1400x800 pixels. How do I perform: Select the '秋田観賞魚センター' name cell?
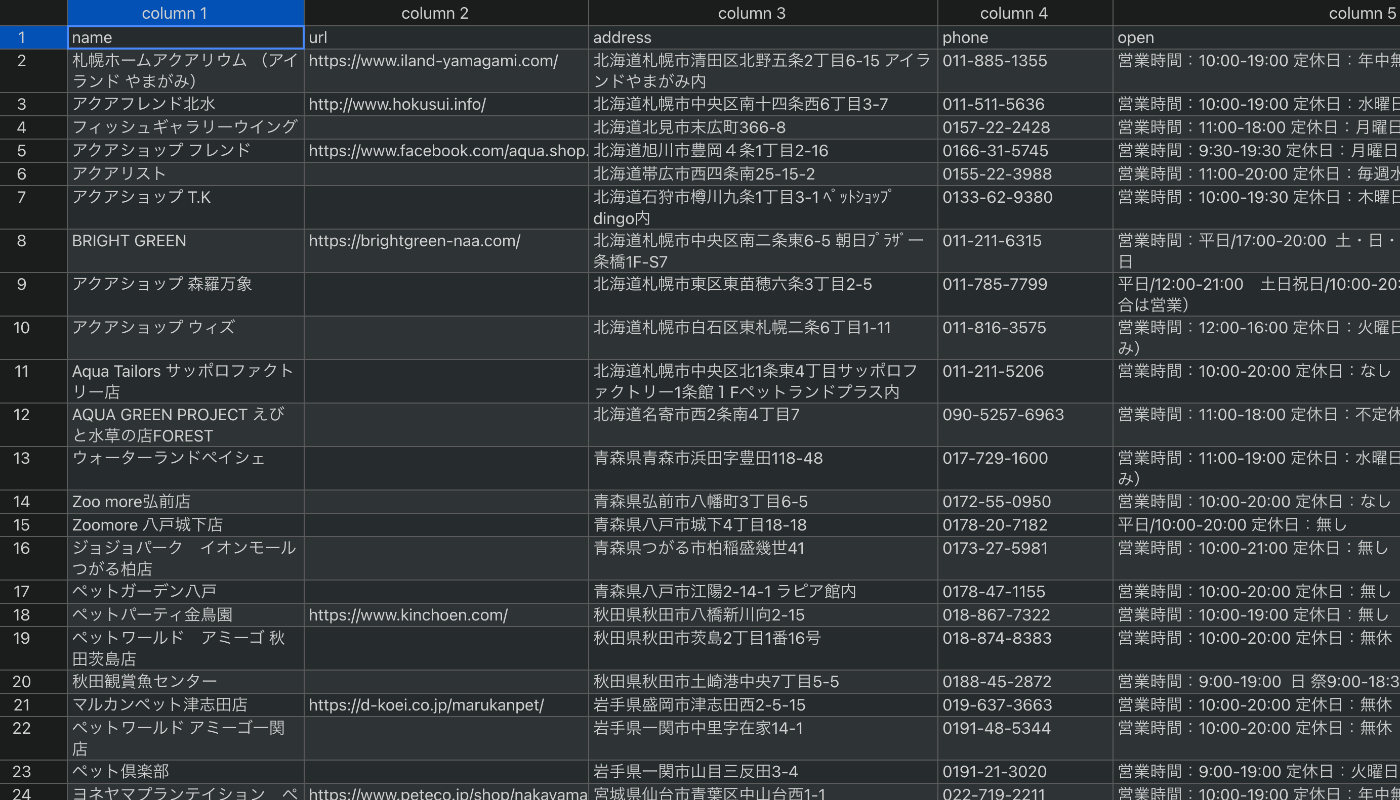click(186, 682)
